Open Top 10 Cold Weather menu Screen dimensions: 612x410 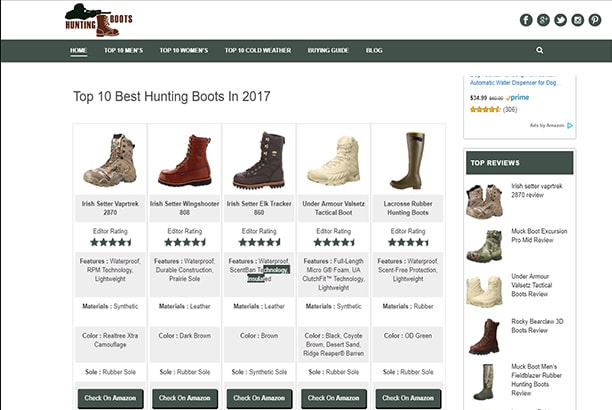point(258,50)
